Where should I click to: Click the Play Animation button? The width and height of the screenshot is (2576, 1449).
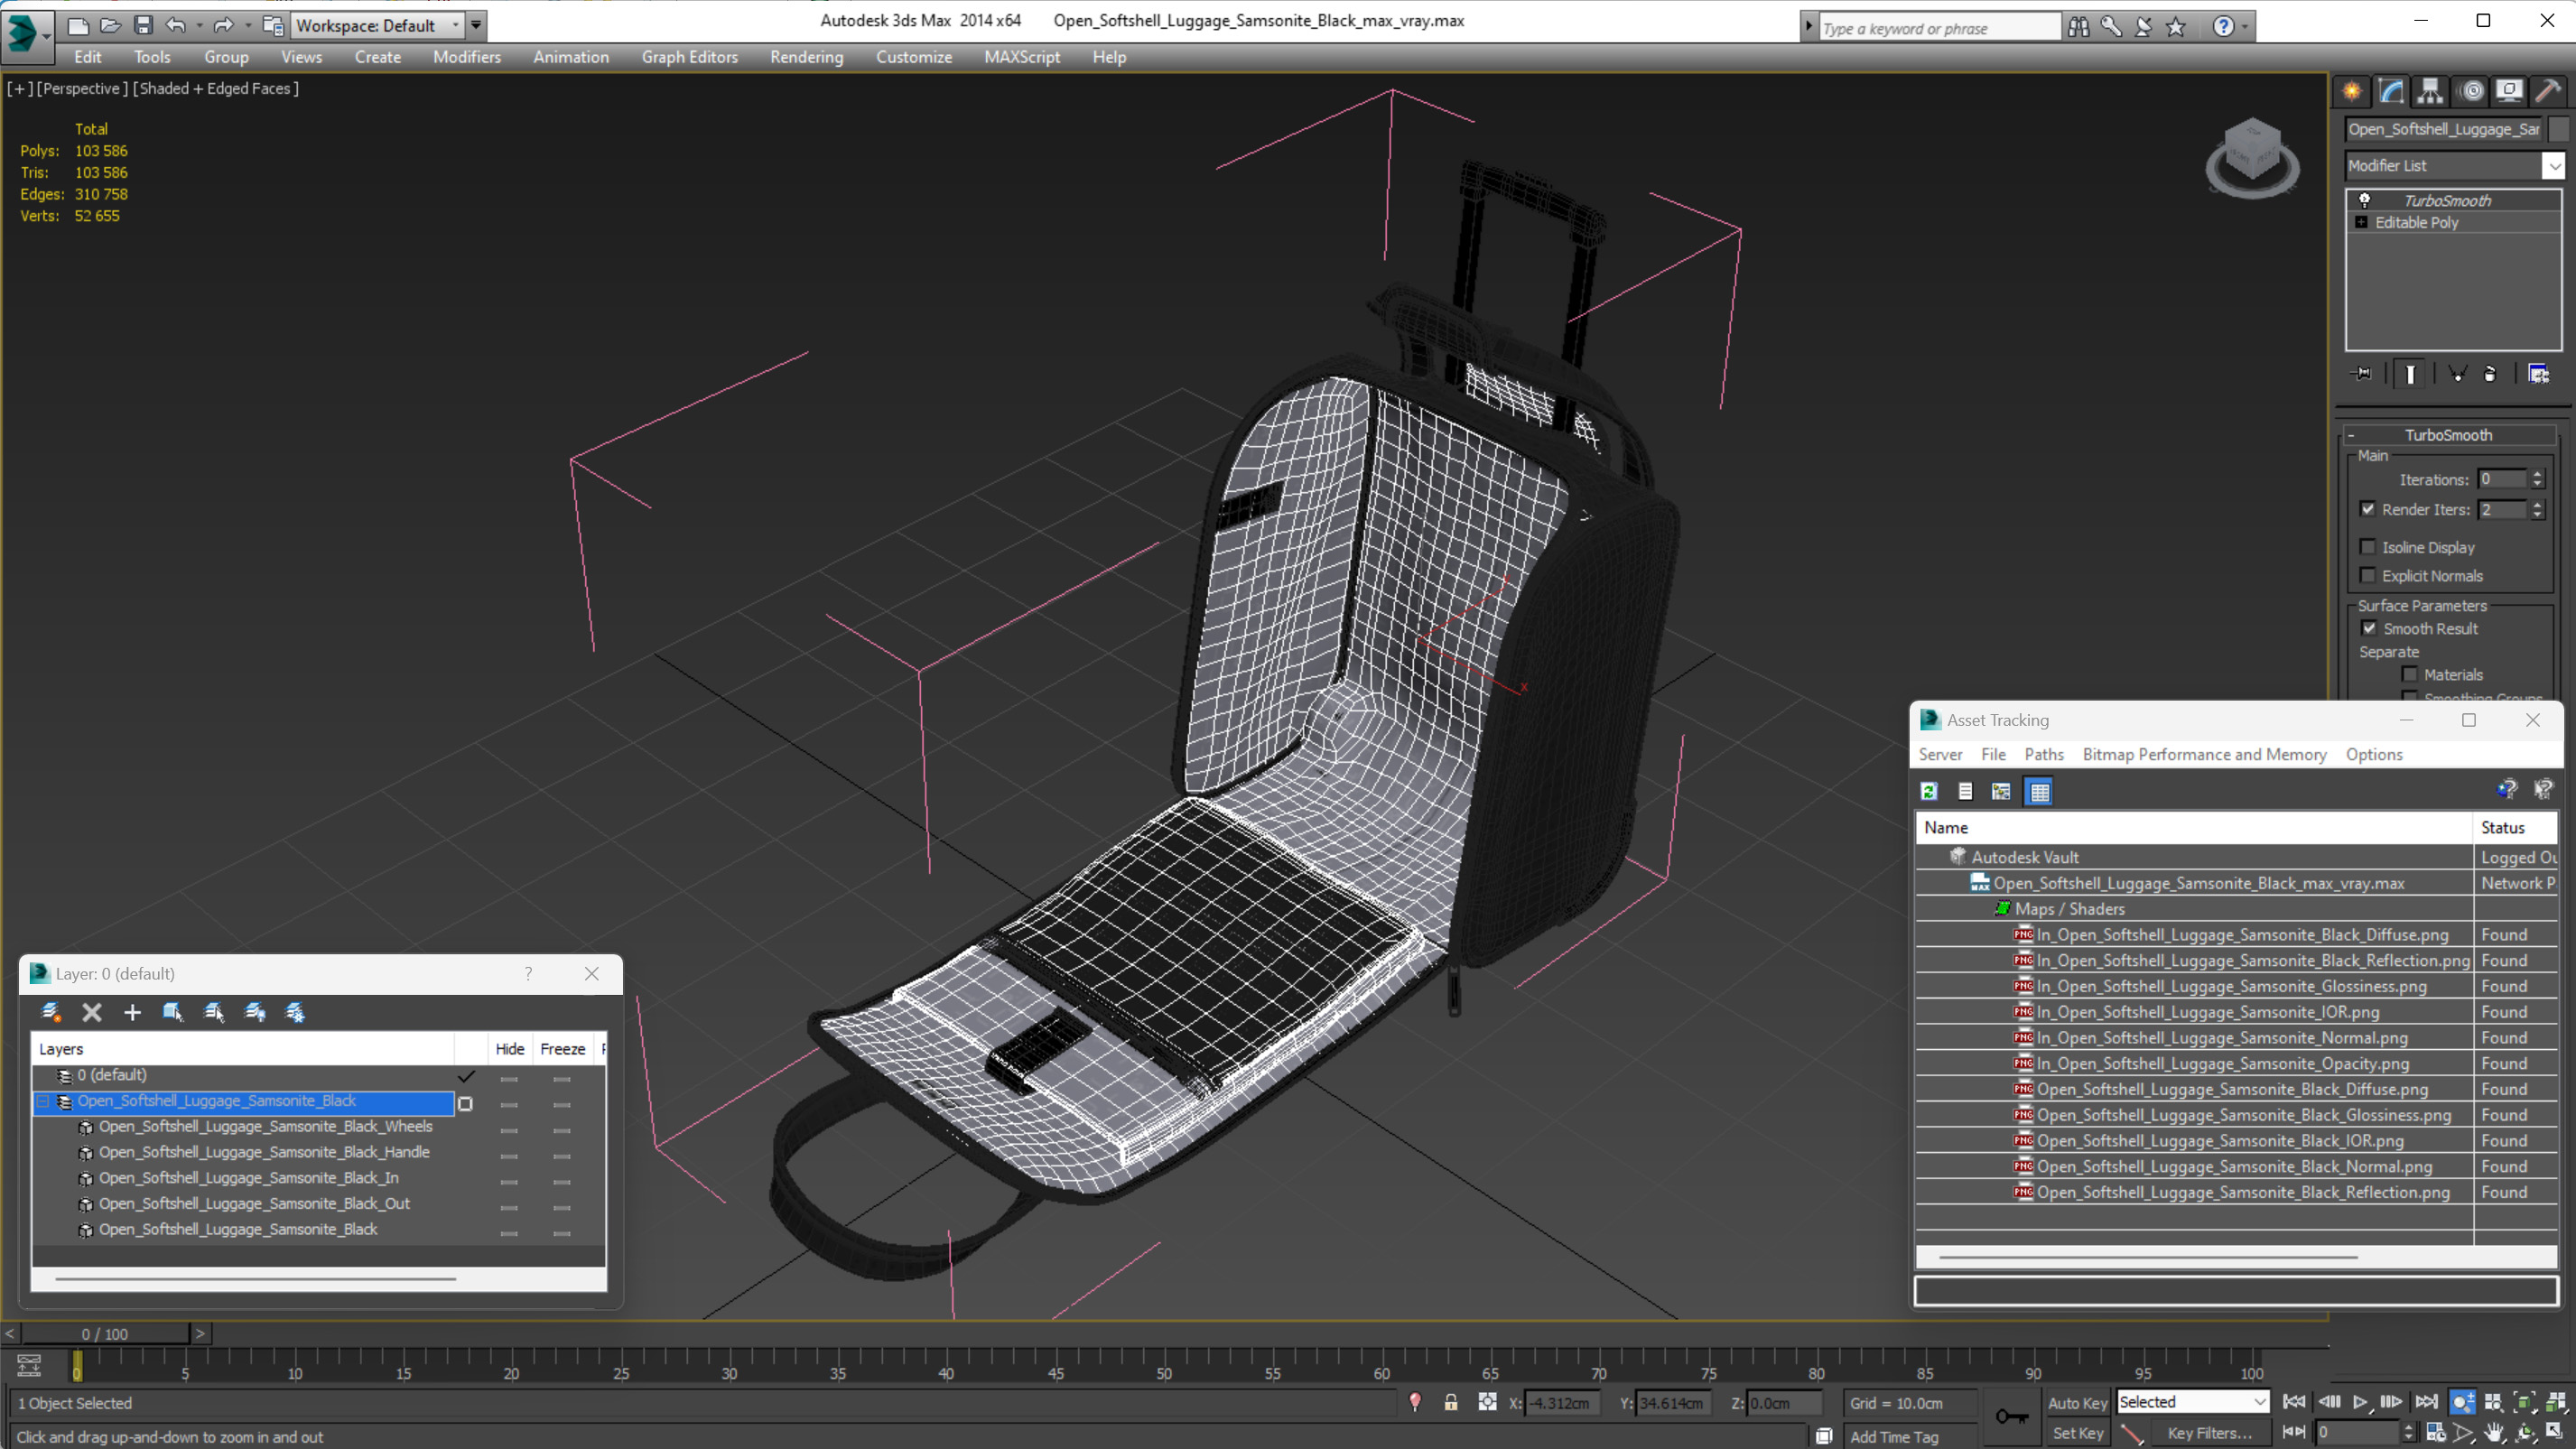tap(2360, 1402)
